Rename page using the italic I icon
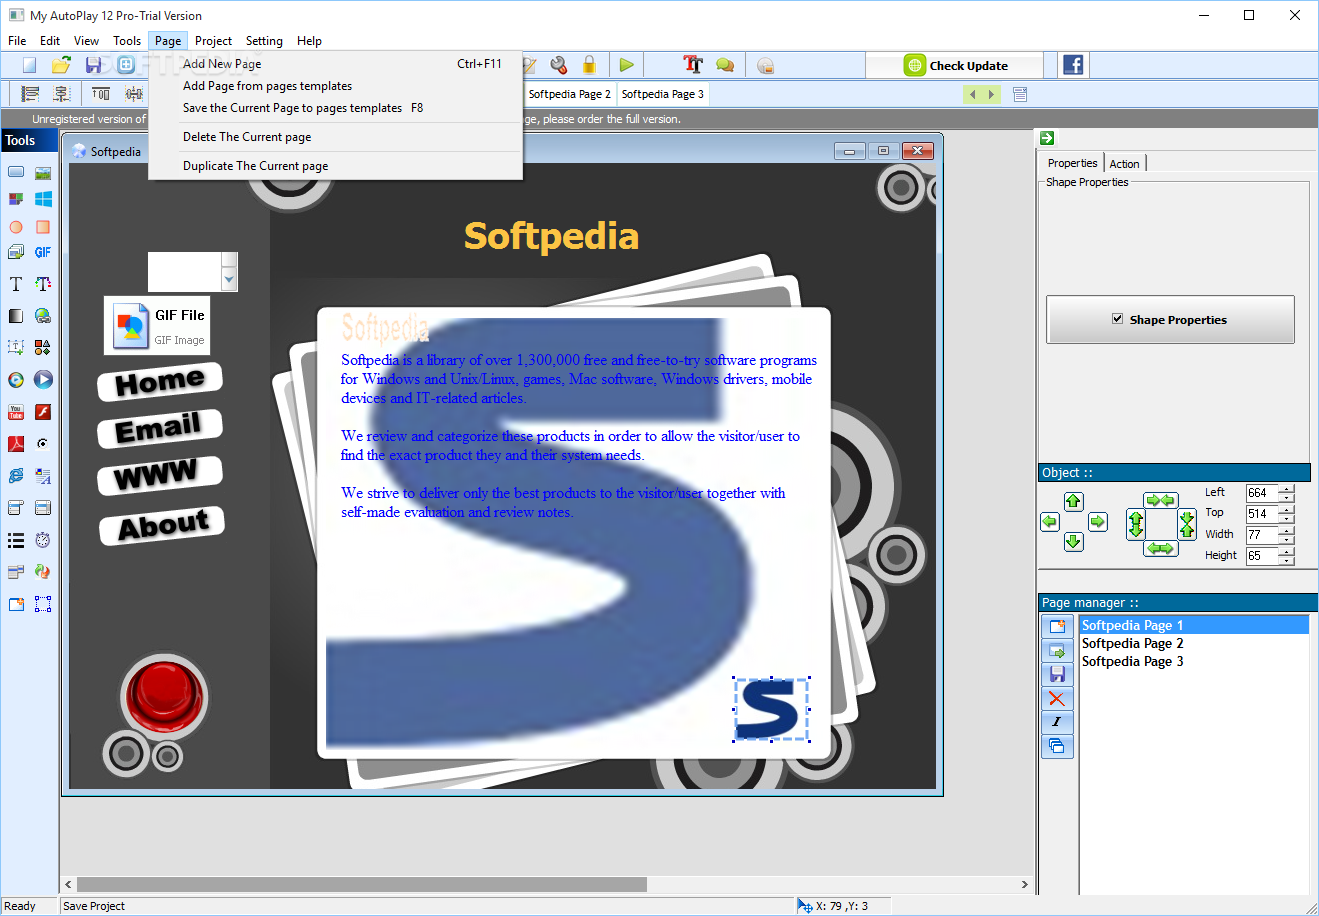The width and height of the screenshot is (1319, 916). pos(1057,722)
